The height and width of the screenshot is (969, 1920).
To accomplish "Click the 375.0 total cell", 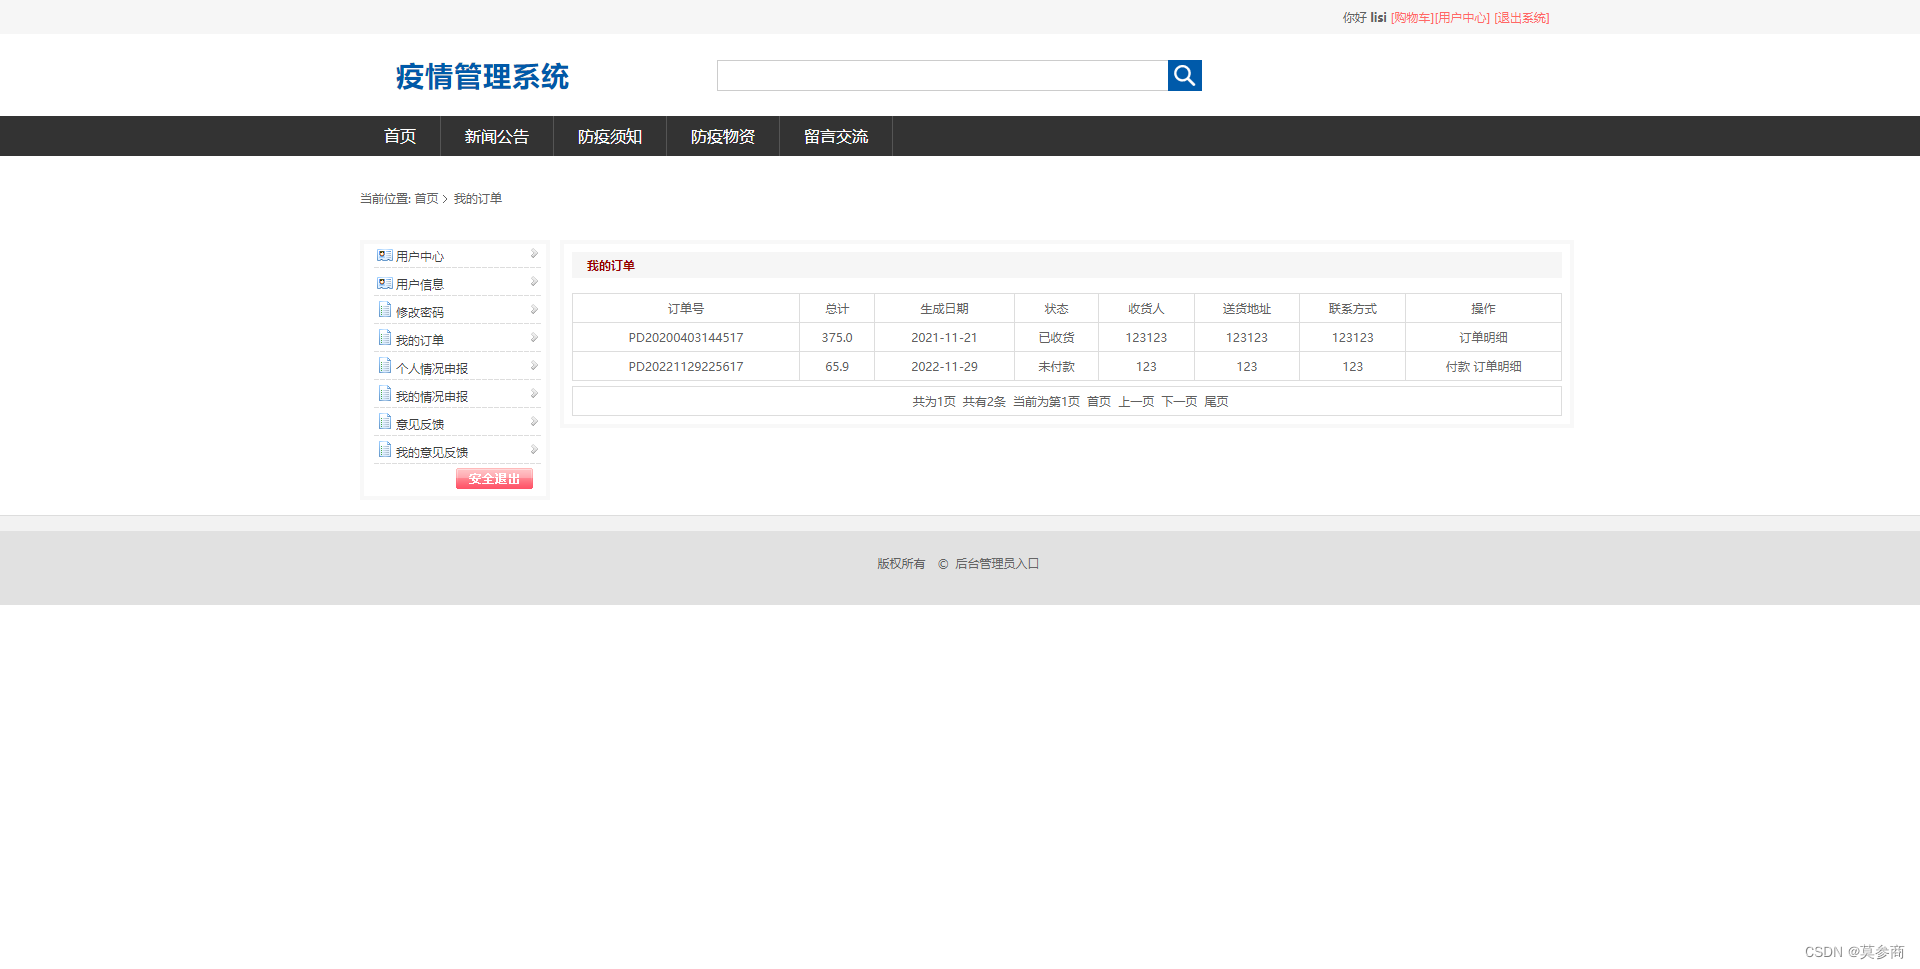I will click(x=837, y=338).
